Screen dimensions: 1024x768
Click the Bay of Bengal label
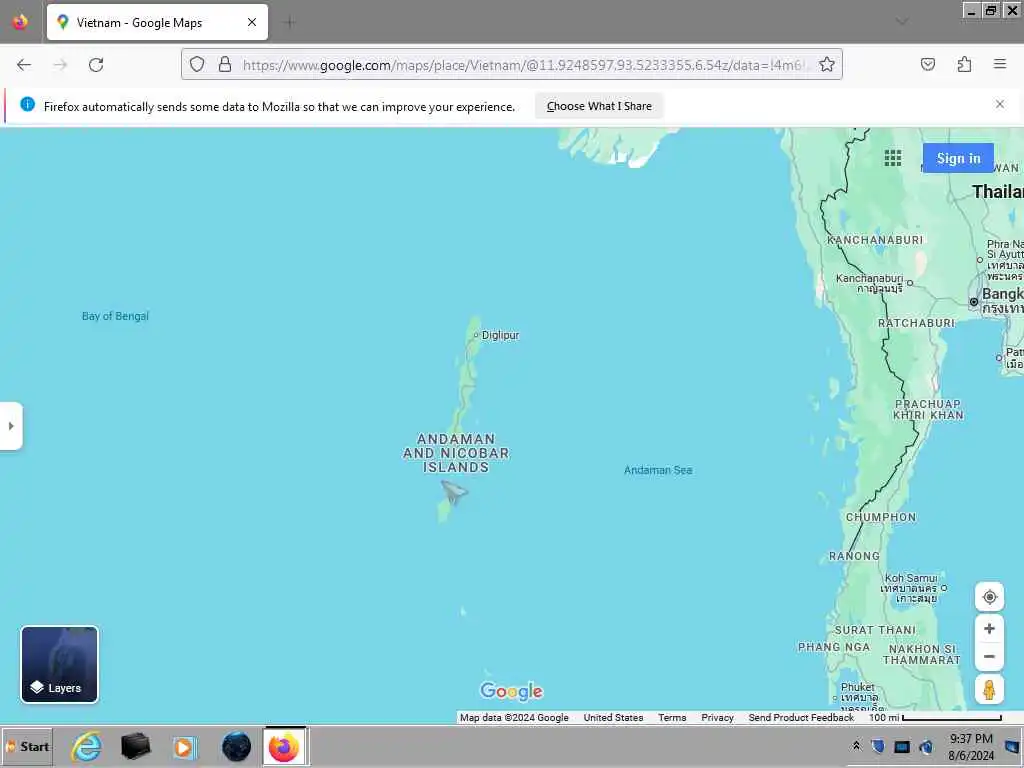[115, 316]
